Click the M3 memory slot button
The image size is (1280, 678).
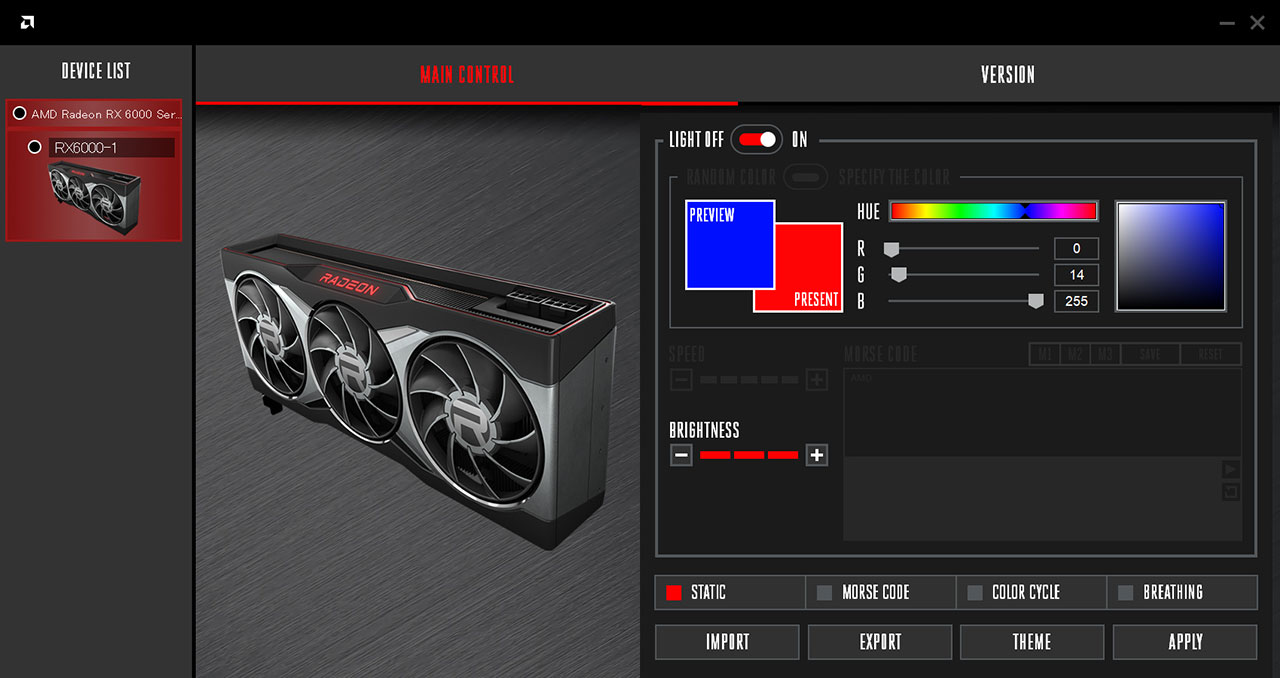(x=1105, y=354)
